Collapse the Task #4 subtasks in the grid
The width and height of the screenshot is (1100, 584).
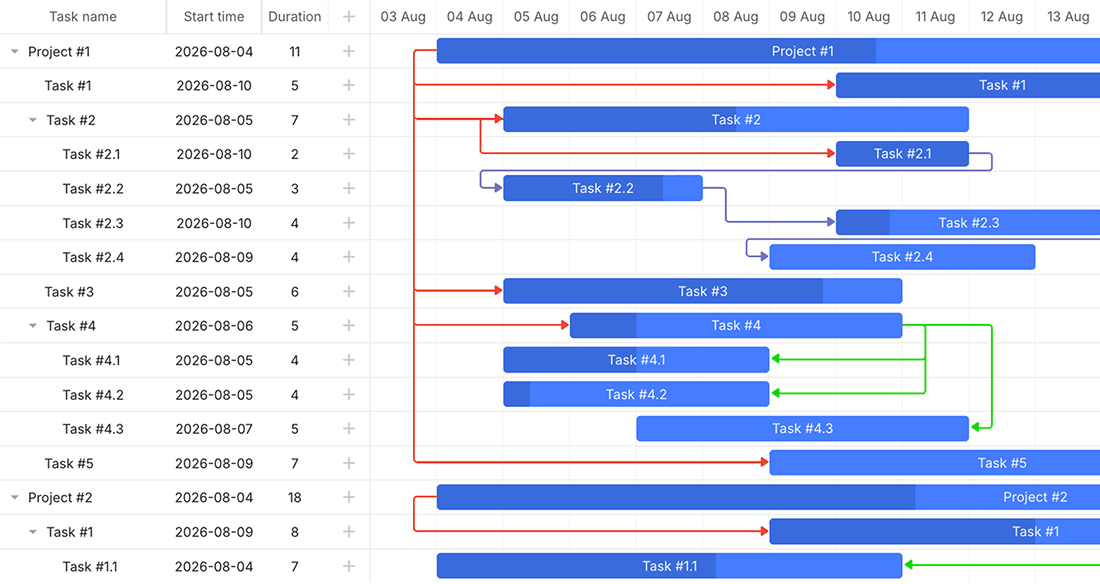(x=32, y=326)
